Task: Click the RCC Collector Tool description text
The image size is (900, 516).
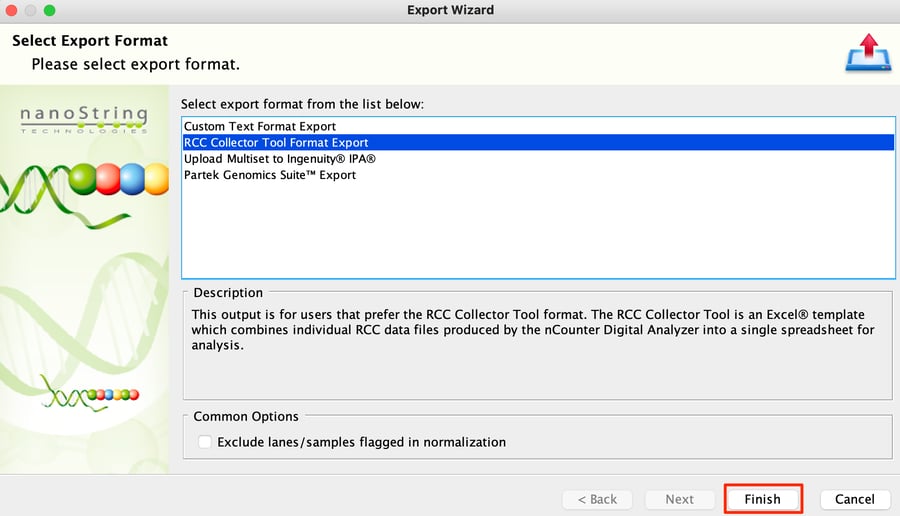Action: click(533, 329)
